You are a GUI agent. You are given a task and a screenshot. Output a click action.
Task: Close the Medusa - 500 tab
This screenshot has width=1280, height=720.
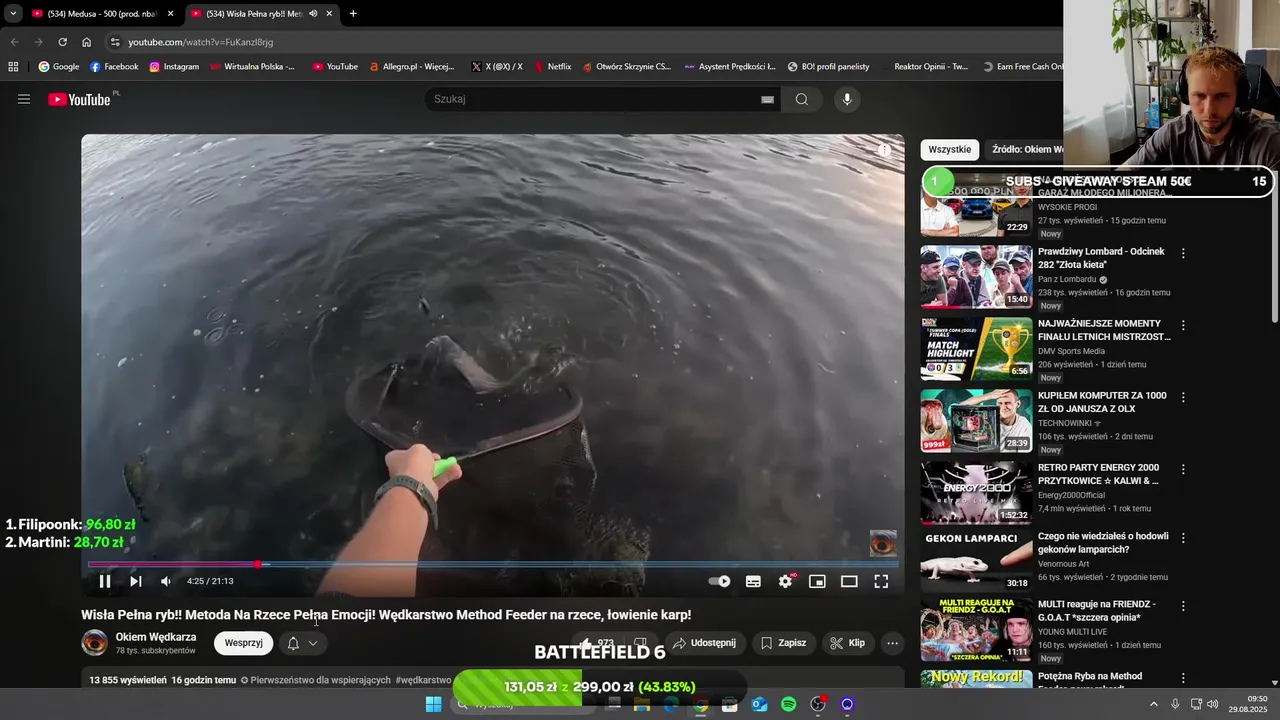coord(170,14)
